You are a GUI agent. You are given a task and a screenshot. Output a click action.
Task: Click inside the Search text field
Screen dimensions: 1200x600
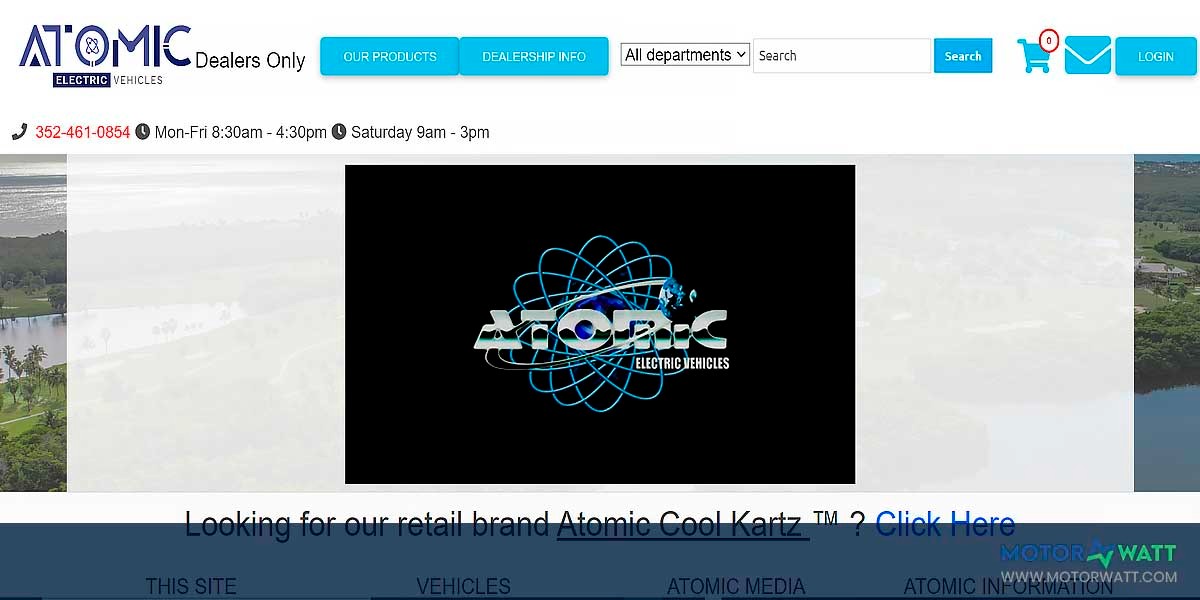840,56
